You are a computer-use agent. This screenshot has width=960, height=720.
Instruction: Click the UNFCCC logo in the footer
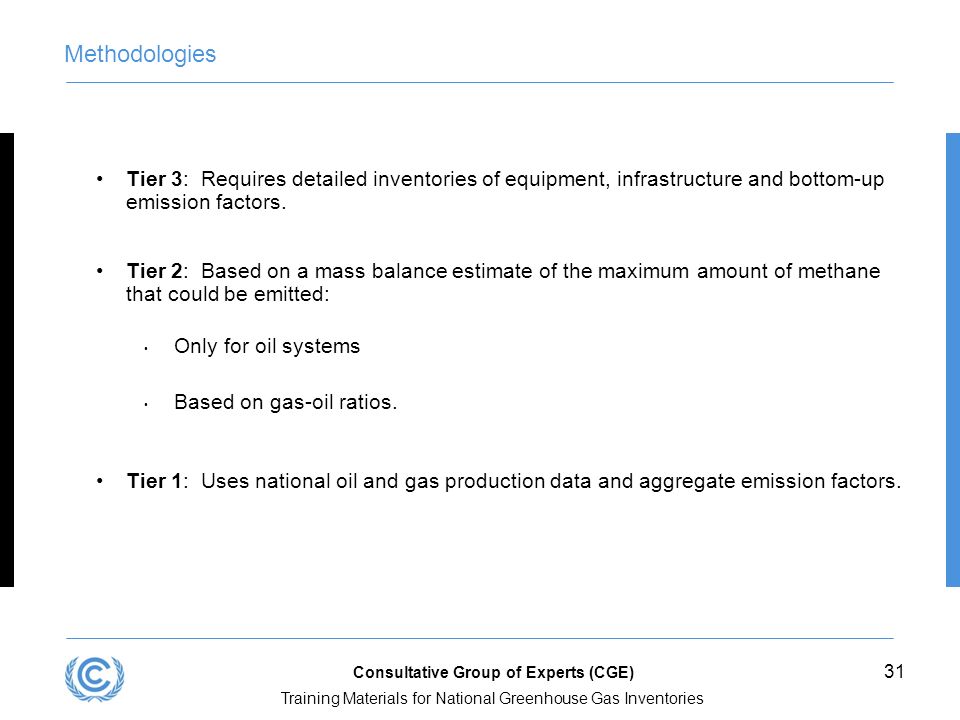point(94,678)
